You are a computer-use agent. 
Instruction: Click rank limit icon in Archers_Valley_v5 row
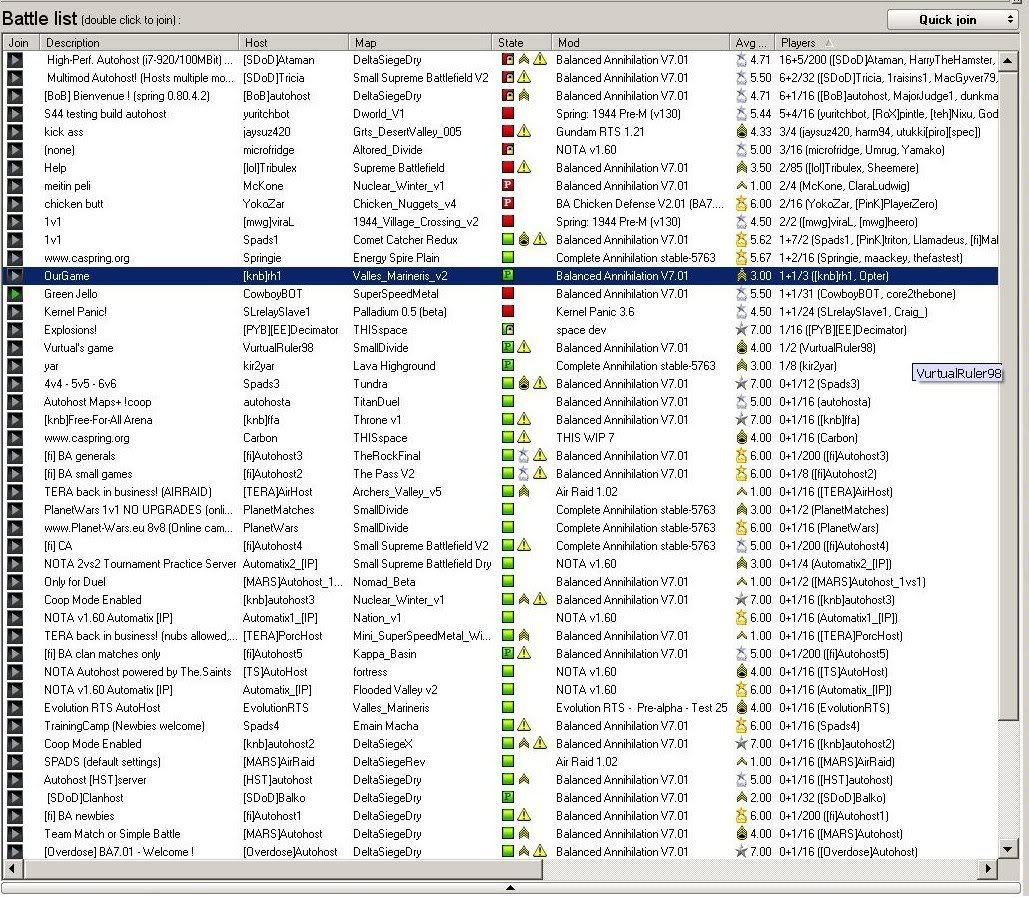(x=524, y=491)
